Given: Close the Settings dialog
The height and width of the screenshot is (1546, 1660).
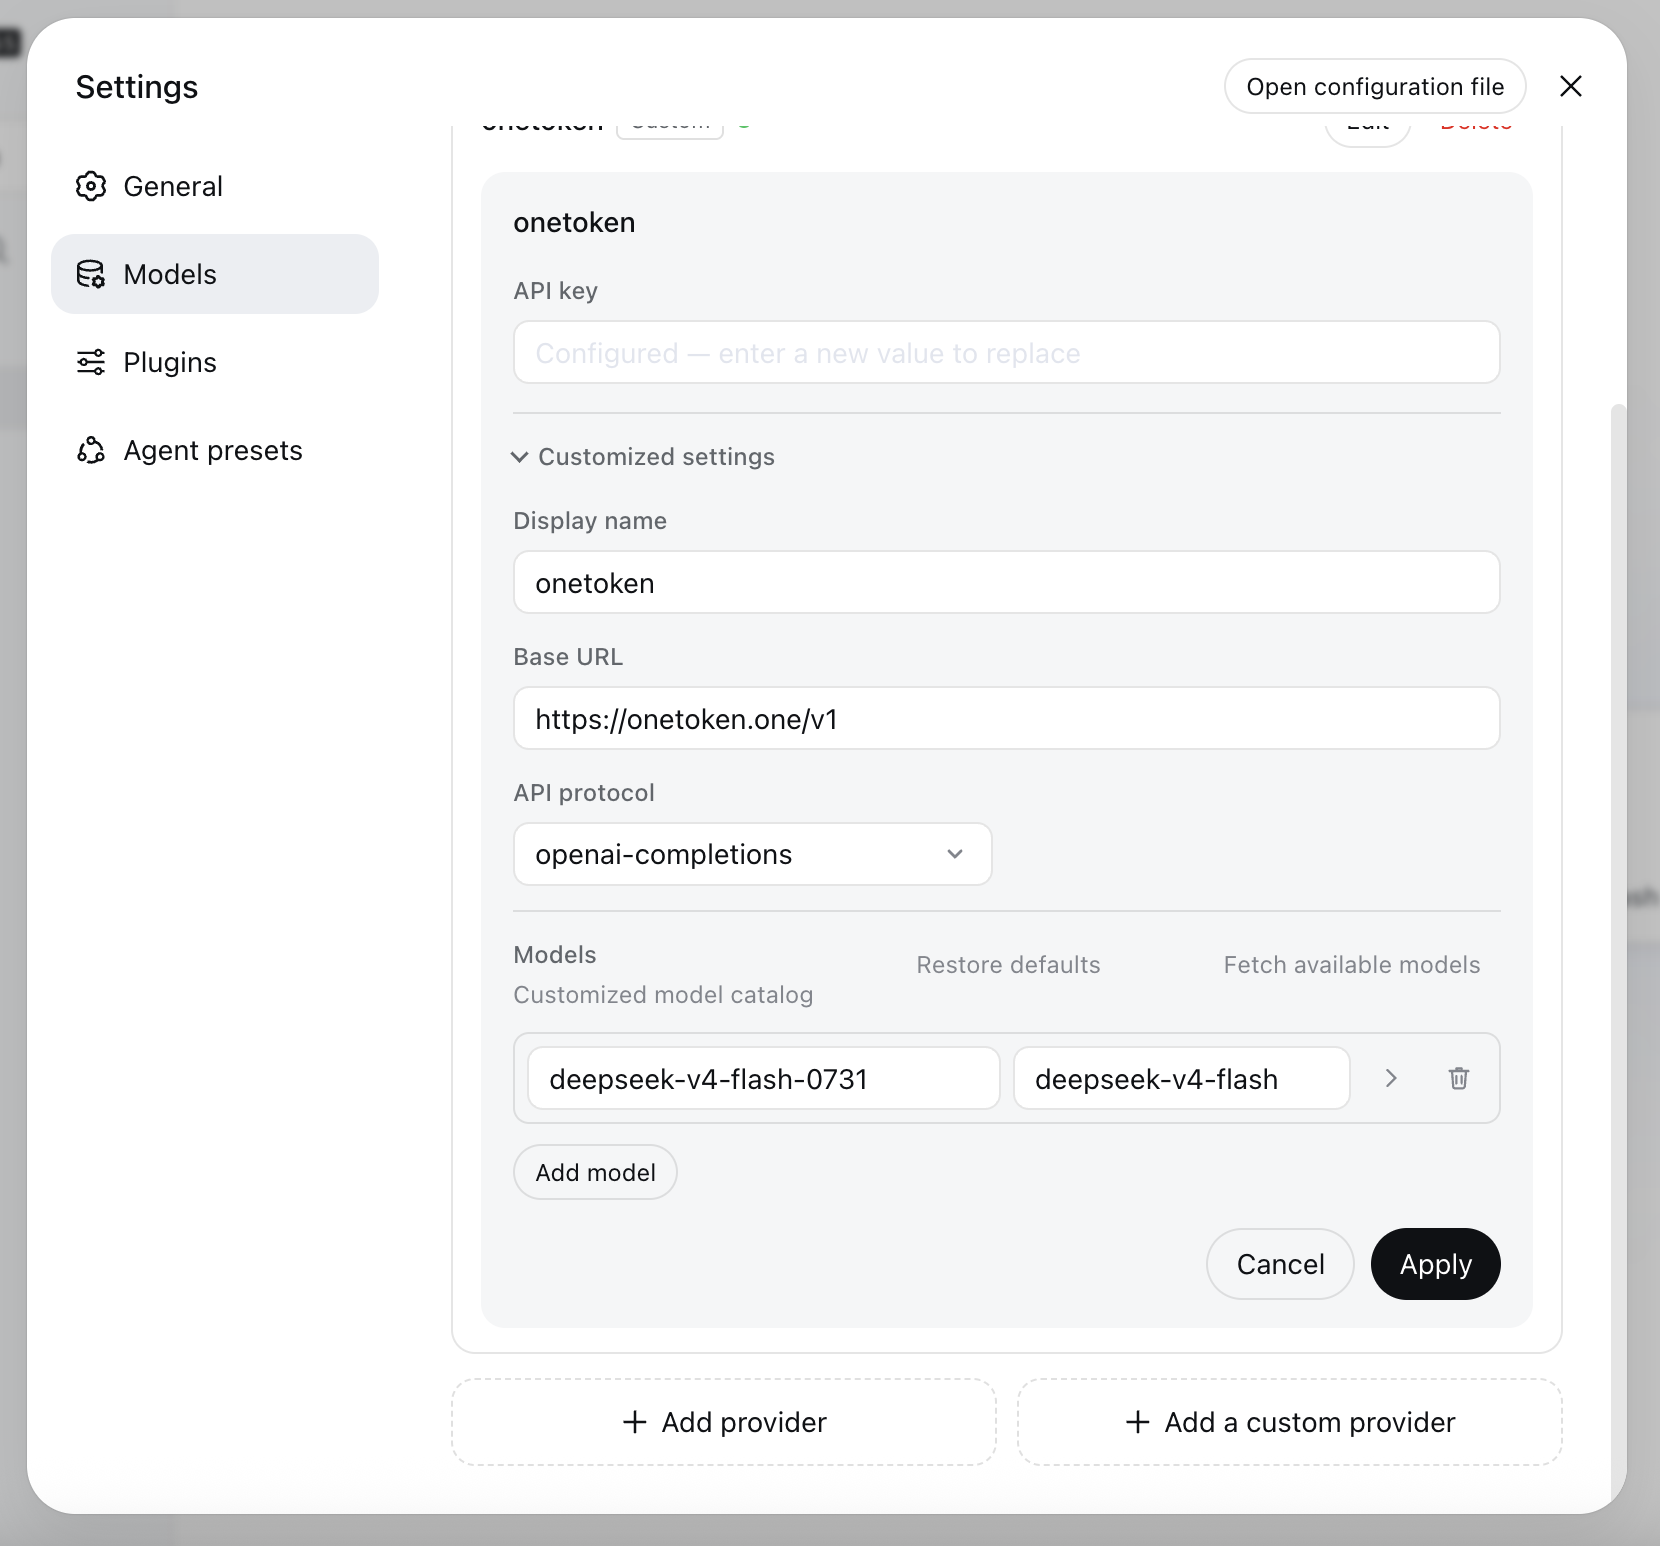Looking at the screenshot, I should pyautogui.click(x=1571, y=87).
